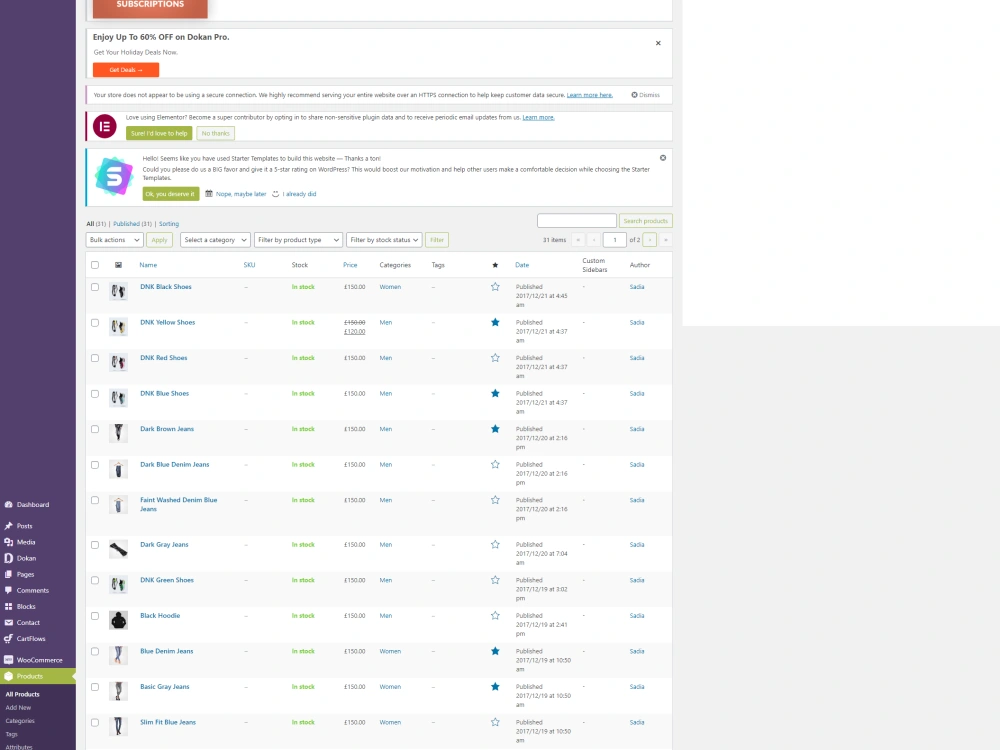
Task: Toggle featured star for Dark Brown Jeans
Action: point(495,429)
